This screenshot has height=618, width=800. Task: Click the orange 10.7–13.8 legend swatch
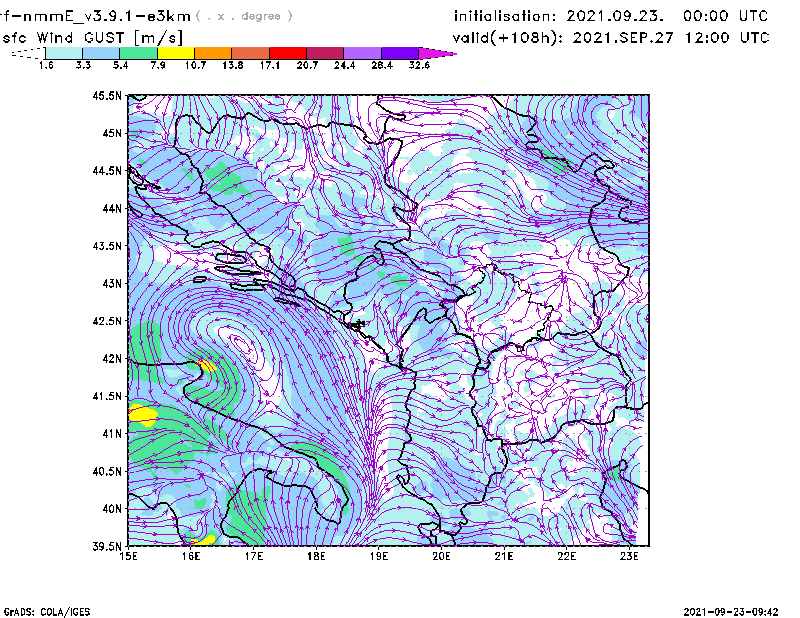point(213,53)
